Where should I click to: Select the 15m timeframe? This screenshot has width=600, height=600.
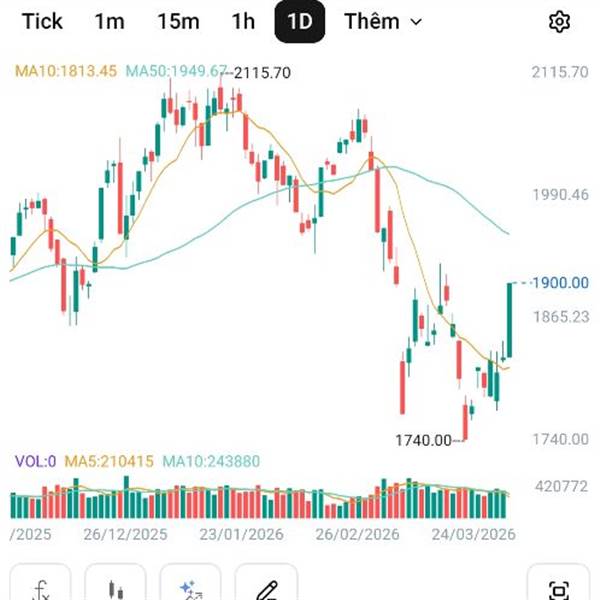point(178,22)
